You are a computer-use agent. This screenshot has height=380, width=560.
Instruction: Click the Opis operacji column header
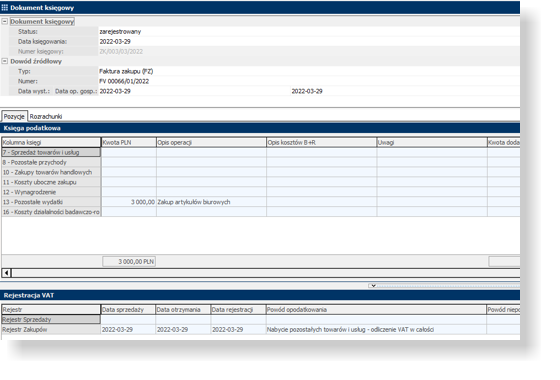(211, 142)
